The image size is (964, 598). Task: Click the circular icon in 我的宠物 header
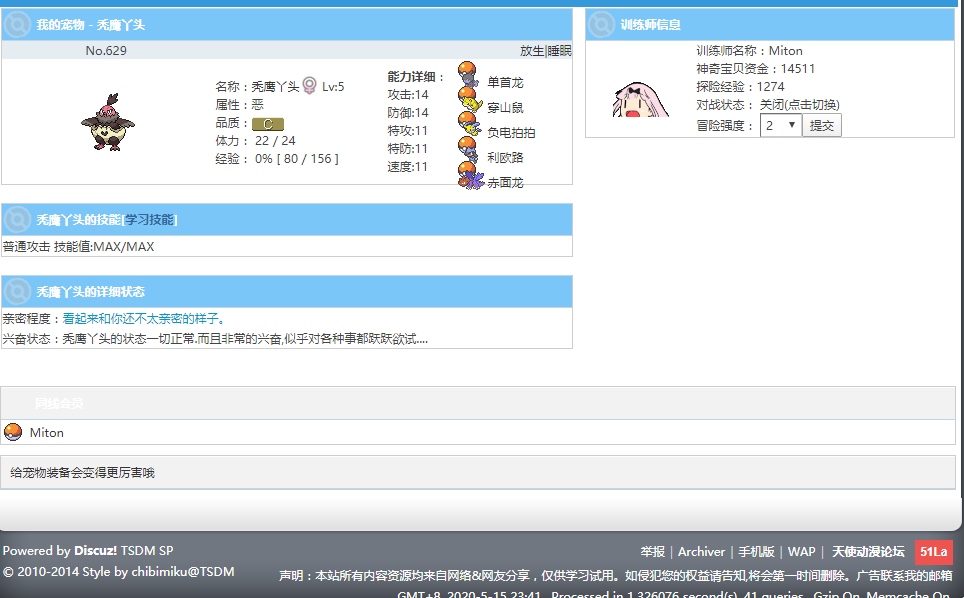click(17, 25)
